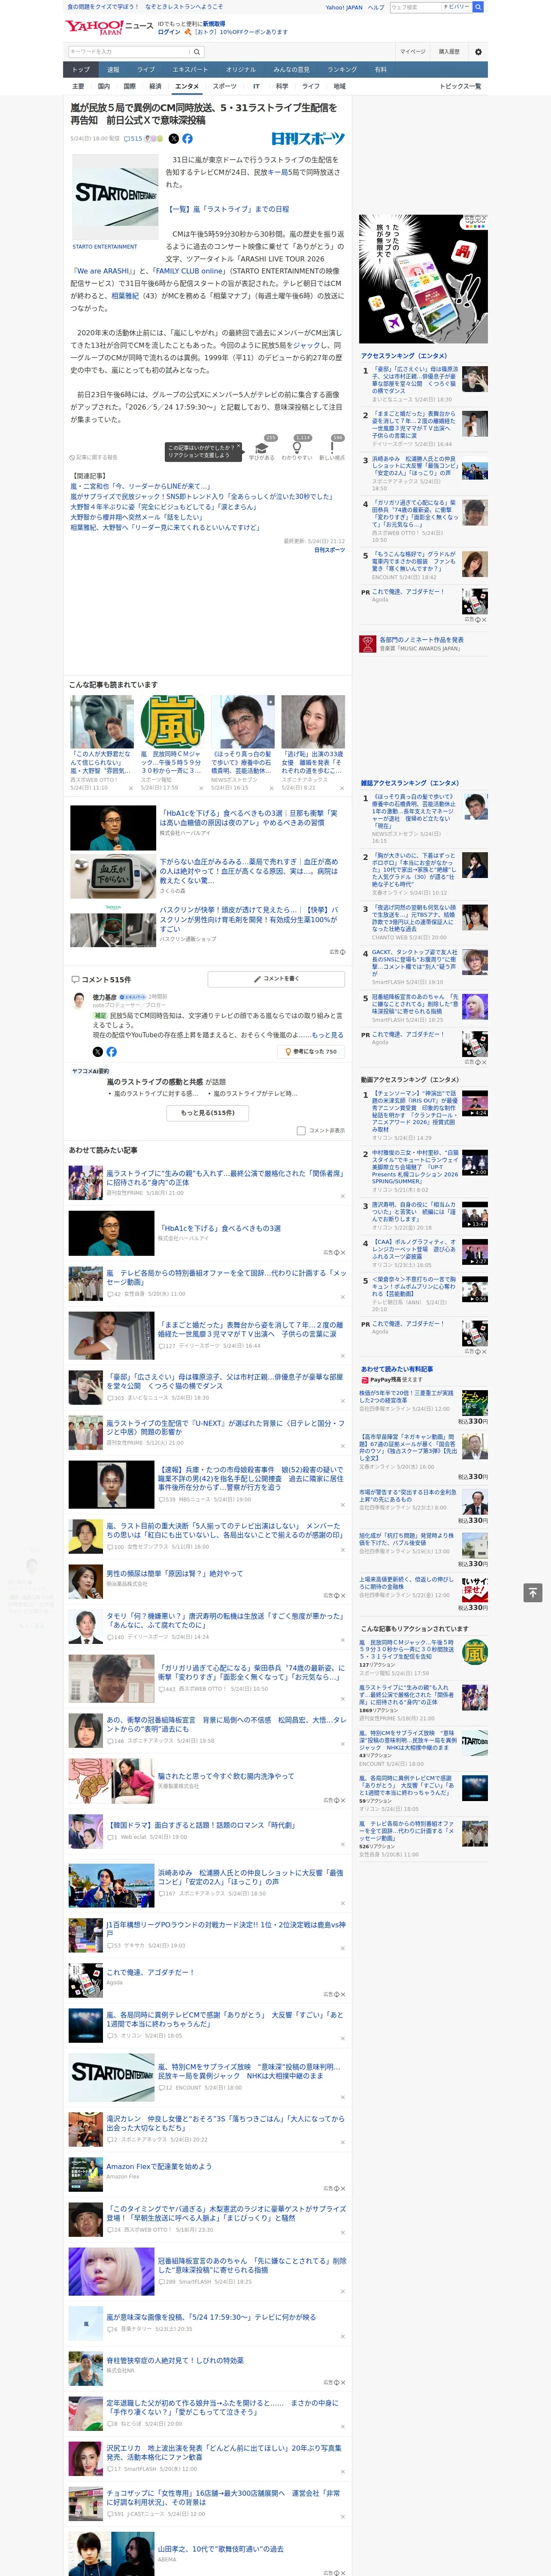Open the ランキング navigation tab
The height and width of the screenshot is (2576, 551).
[342, 70]
